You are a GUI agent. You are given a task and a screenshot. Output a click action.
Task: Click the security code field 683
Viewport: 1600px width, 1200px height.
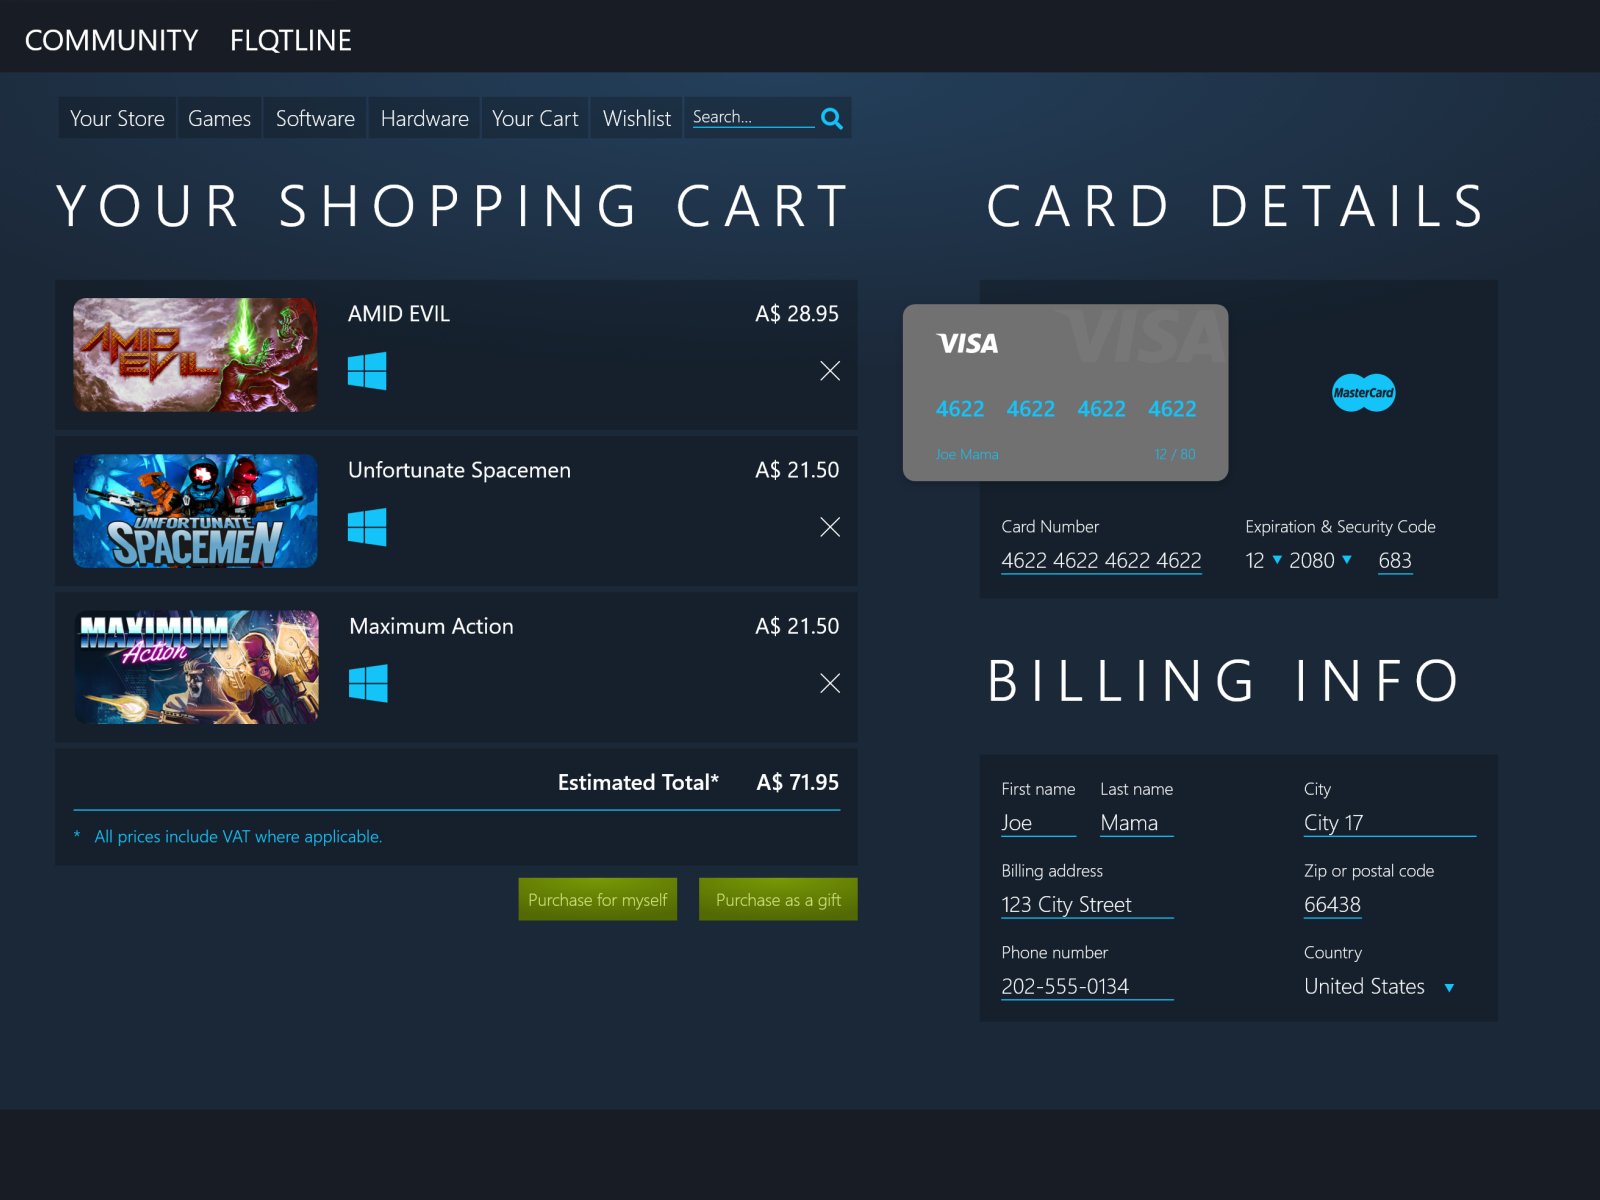(1395, 561)
